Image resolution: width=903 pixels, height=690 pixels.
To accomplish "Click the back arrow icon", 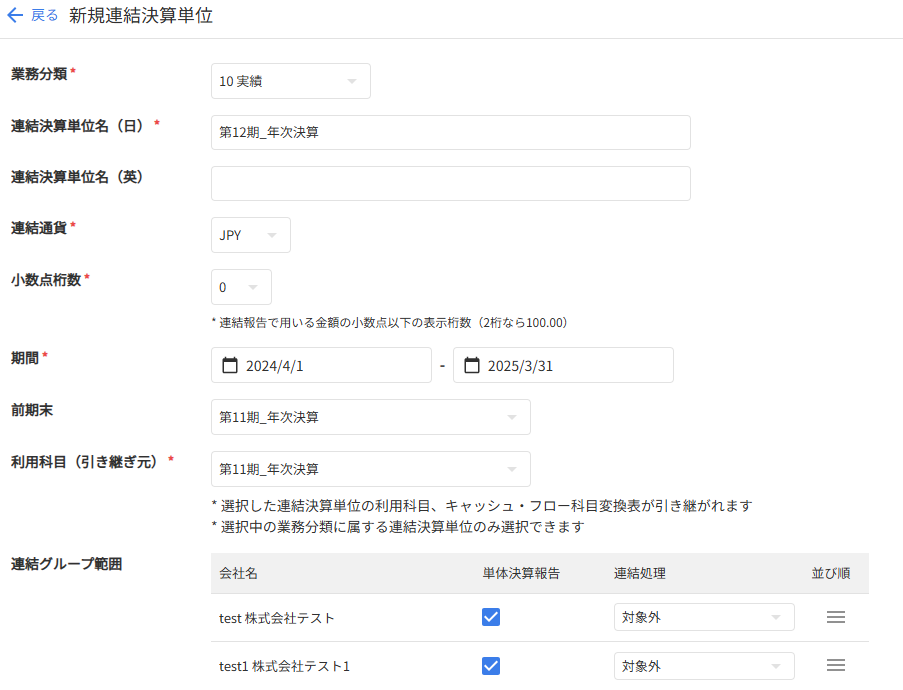I will [x=15, y=16].
